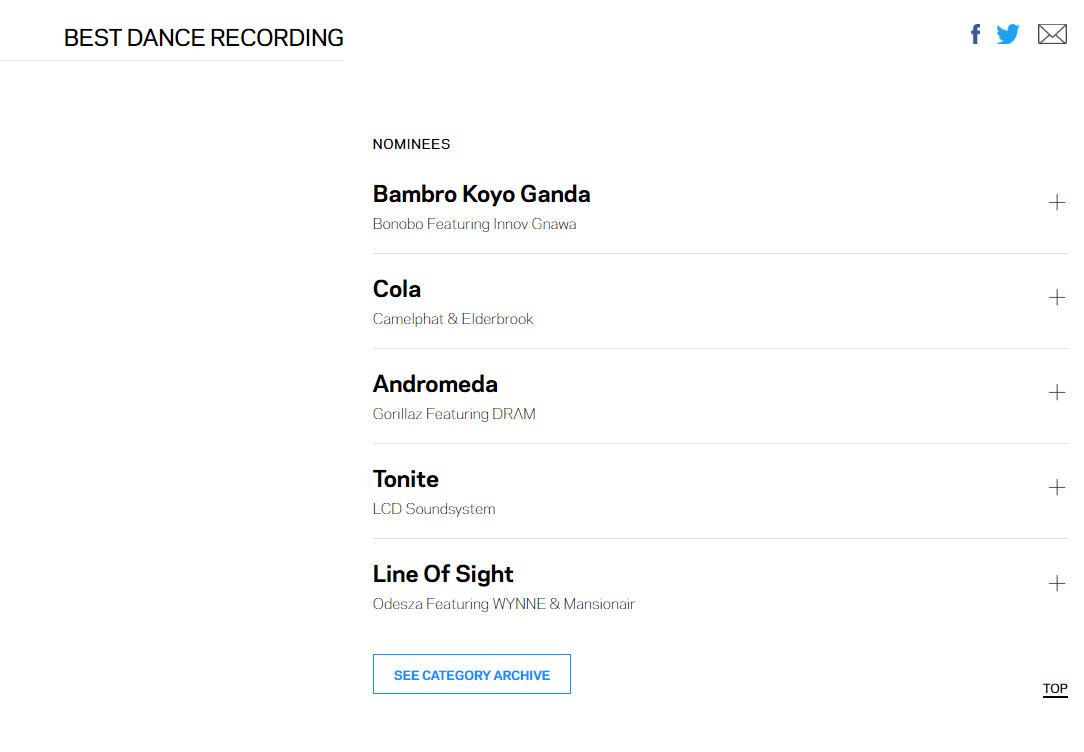Open Bambro Koyo Ganda title
The image size is (1084, 752).
481,194
